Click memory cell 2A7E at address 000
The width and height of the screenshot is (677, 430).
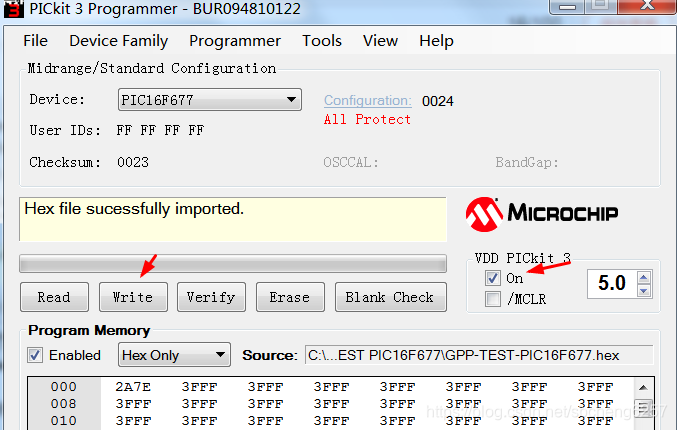[133, 387]
